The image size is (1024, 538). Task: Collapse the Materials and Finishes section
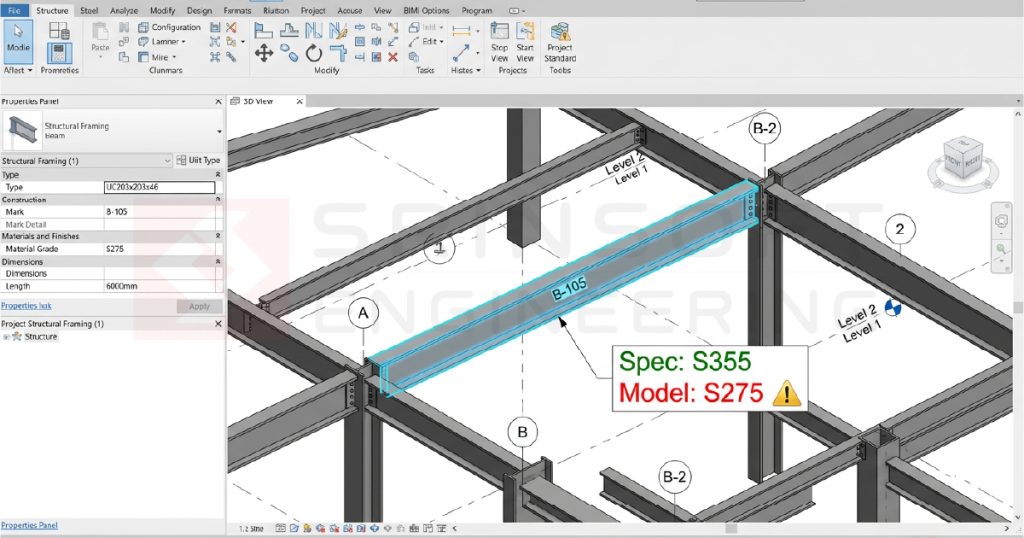pos(218,236)
